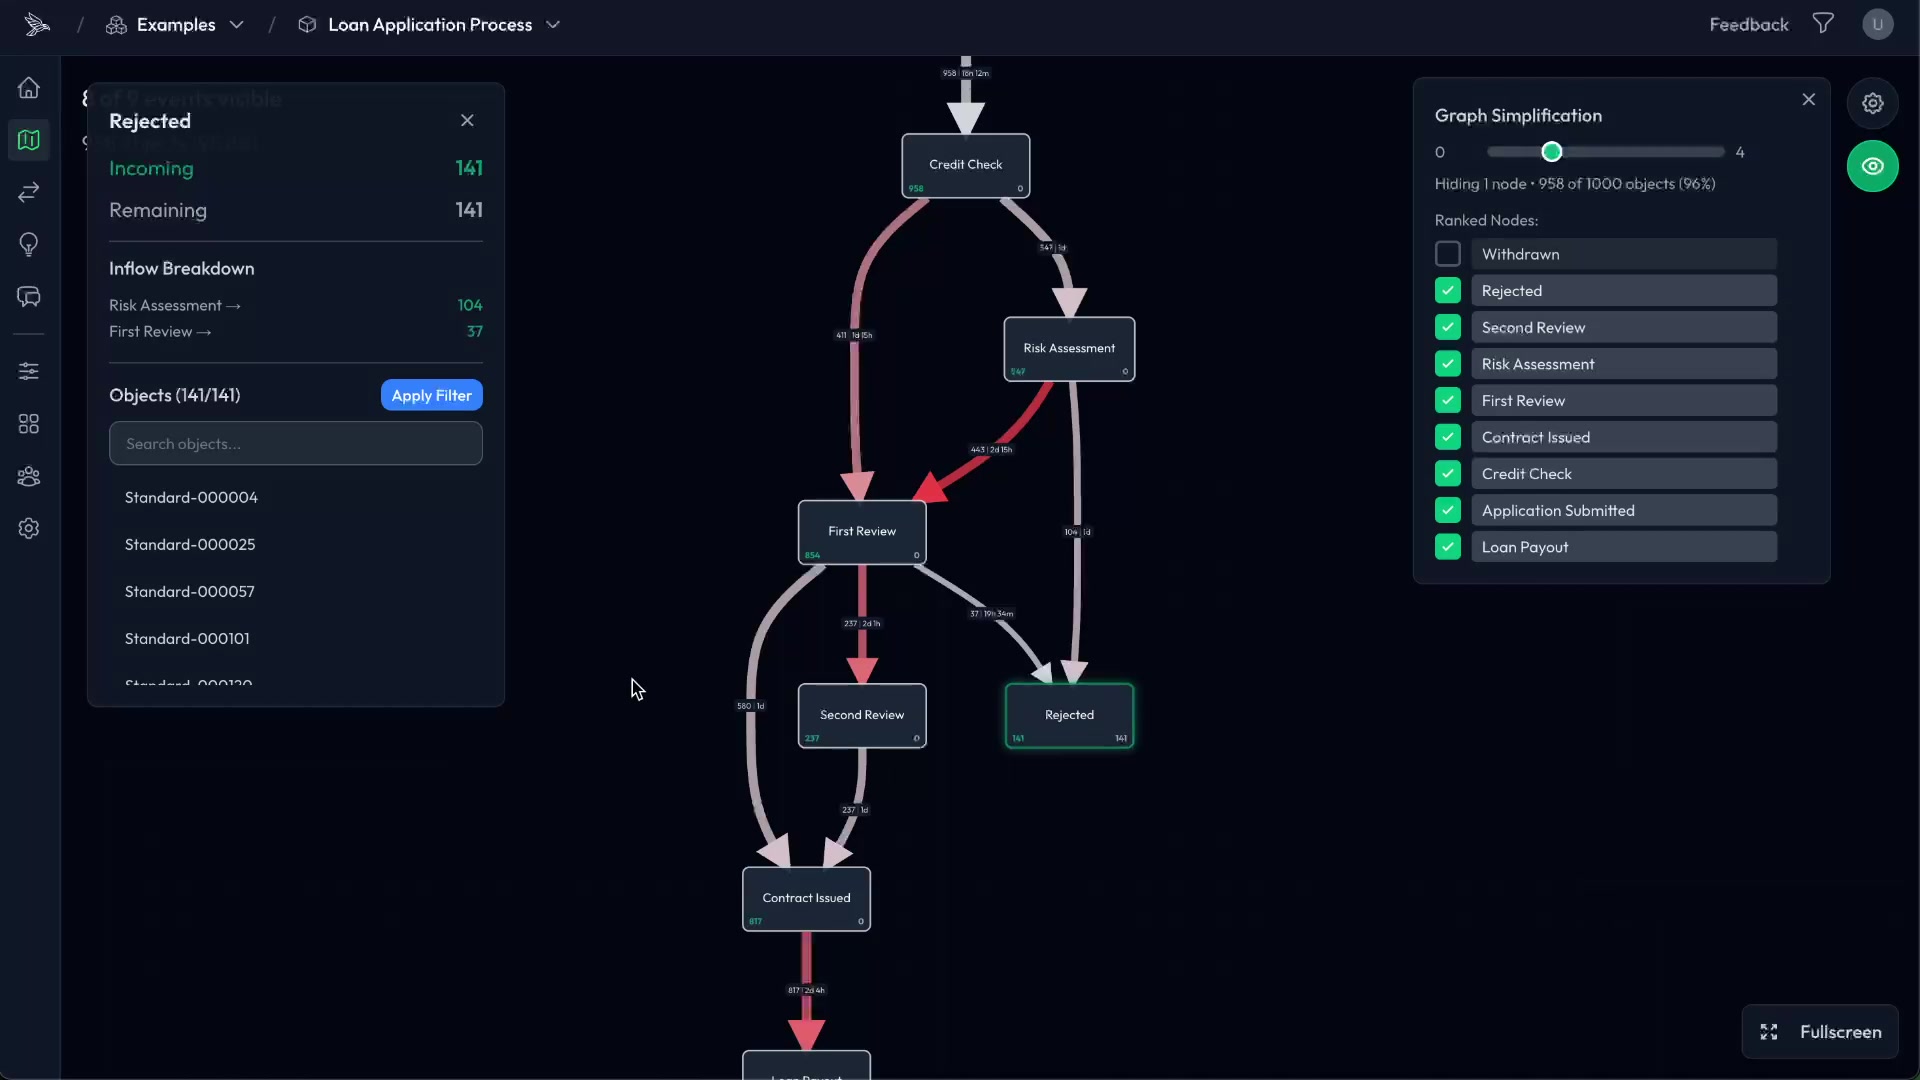Viewport: 1920px width, 1080px height.
Task: Open the user avatar menu
Action: 1877,23
